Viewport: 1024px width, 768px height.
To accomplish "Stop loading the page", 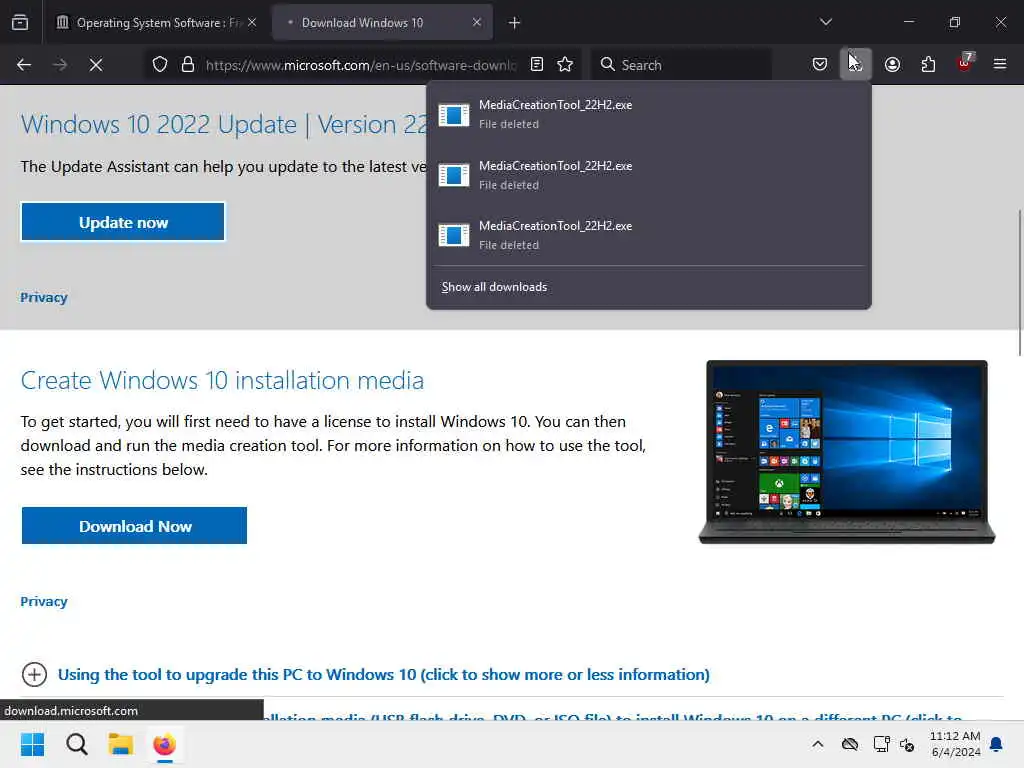I will click(95, 65).
